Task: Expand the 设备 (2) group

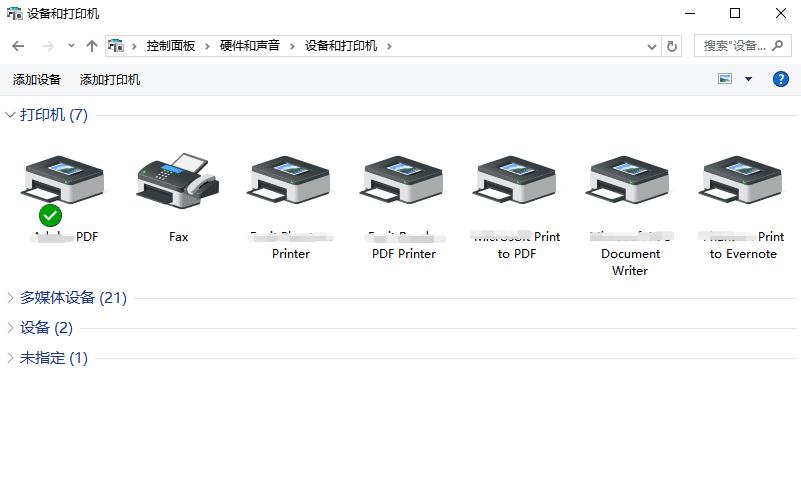Action: point(10,328)
